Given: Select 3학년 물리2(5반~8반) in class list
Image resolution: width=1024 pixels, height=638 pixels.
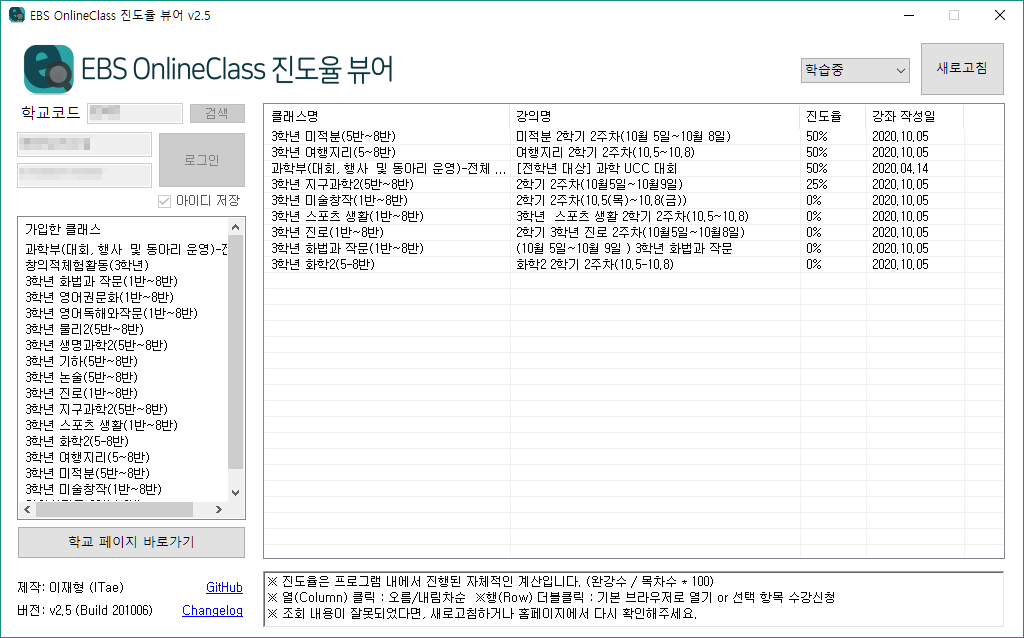Looking at the screenshot, I should [x=84, y=329].
